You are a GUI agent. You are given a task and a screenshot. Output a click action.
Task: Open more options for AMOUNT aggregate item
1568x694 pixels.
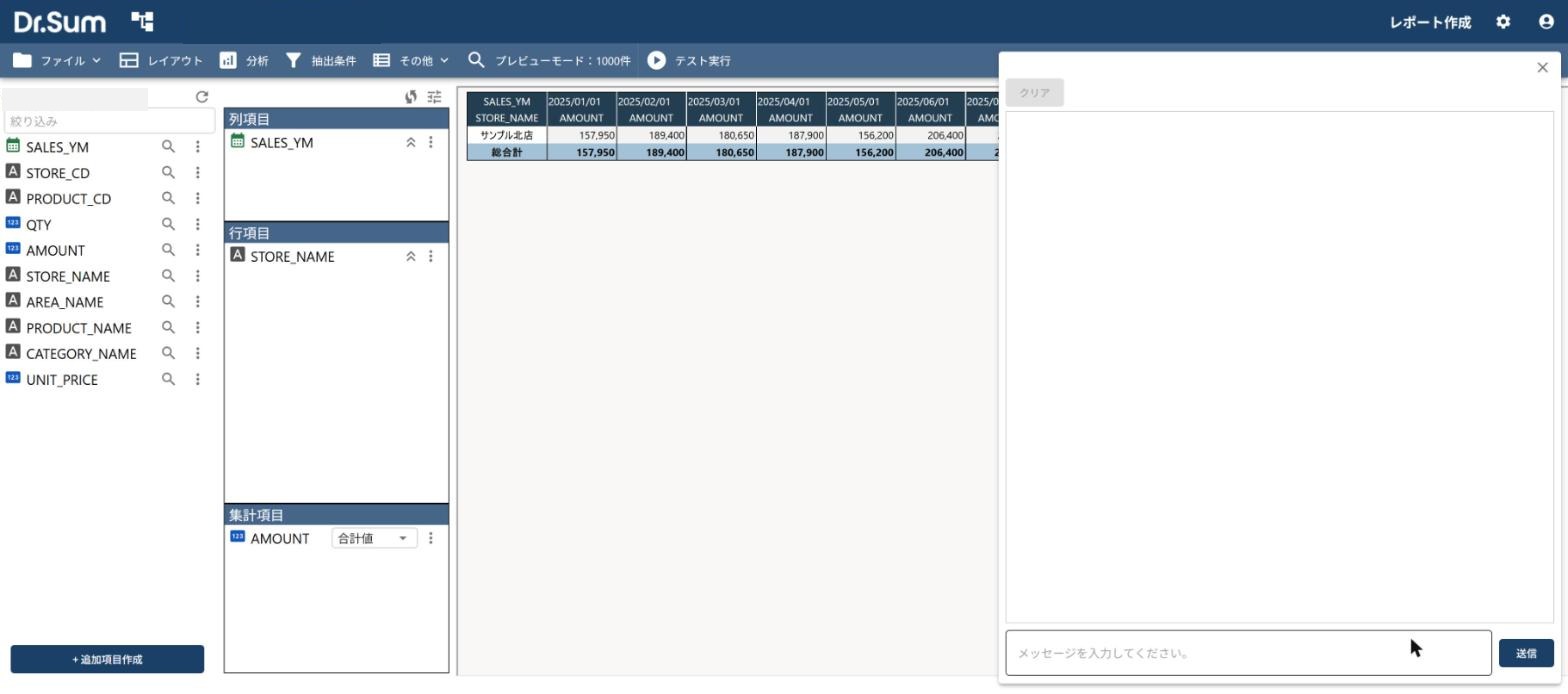431,538
